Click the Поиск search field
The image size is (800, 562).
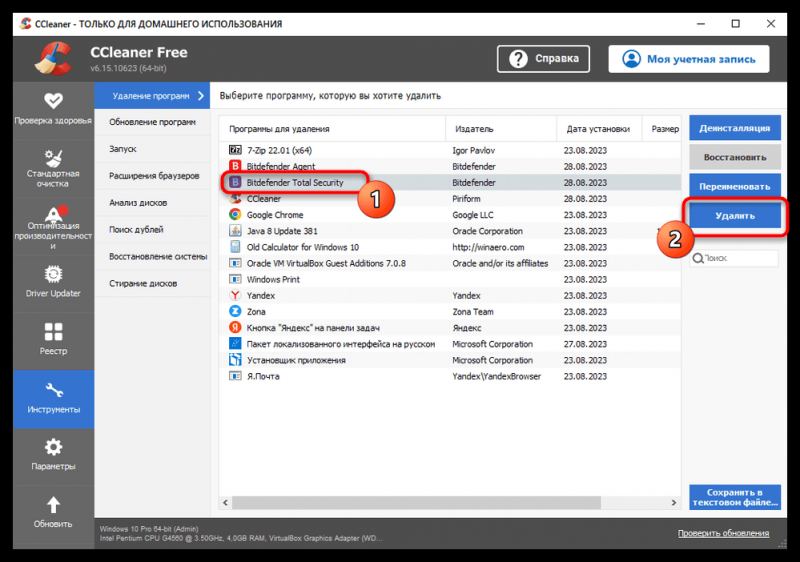735,258
